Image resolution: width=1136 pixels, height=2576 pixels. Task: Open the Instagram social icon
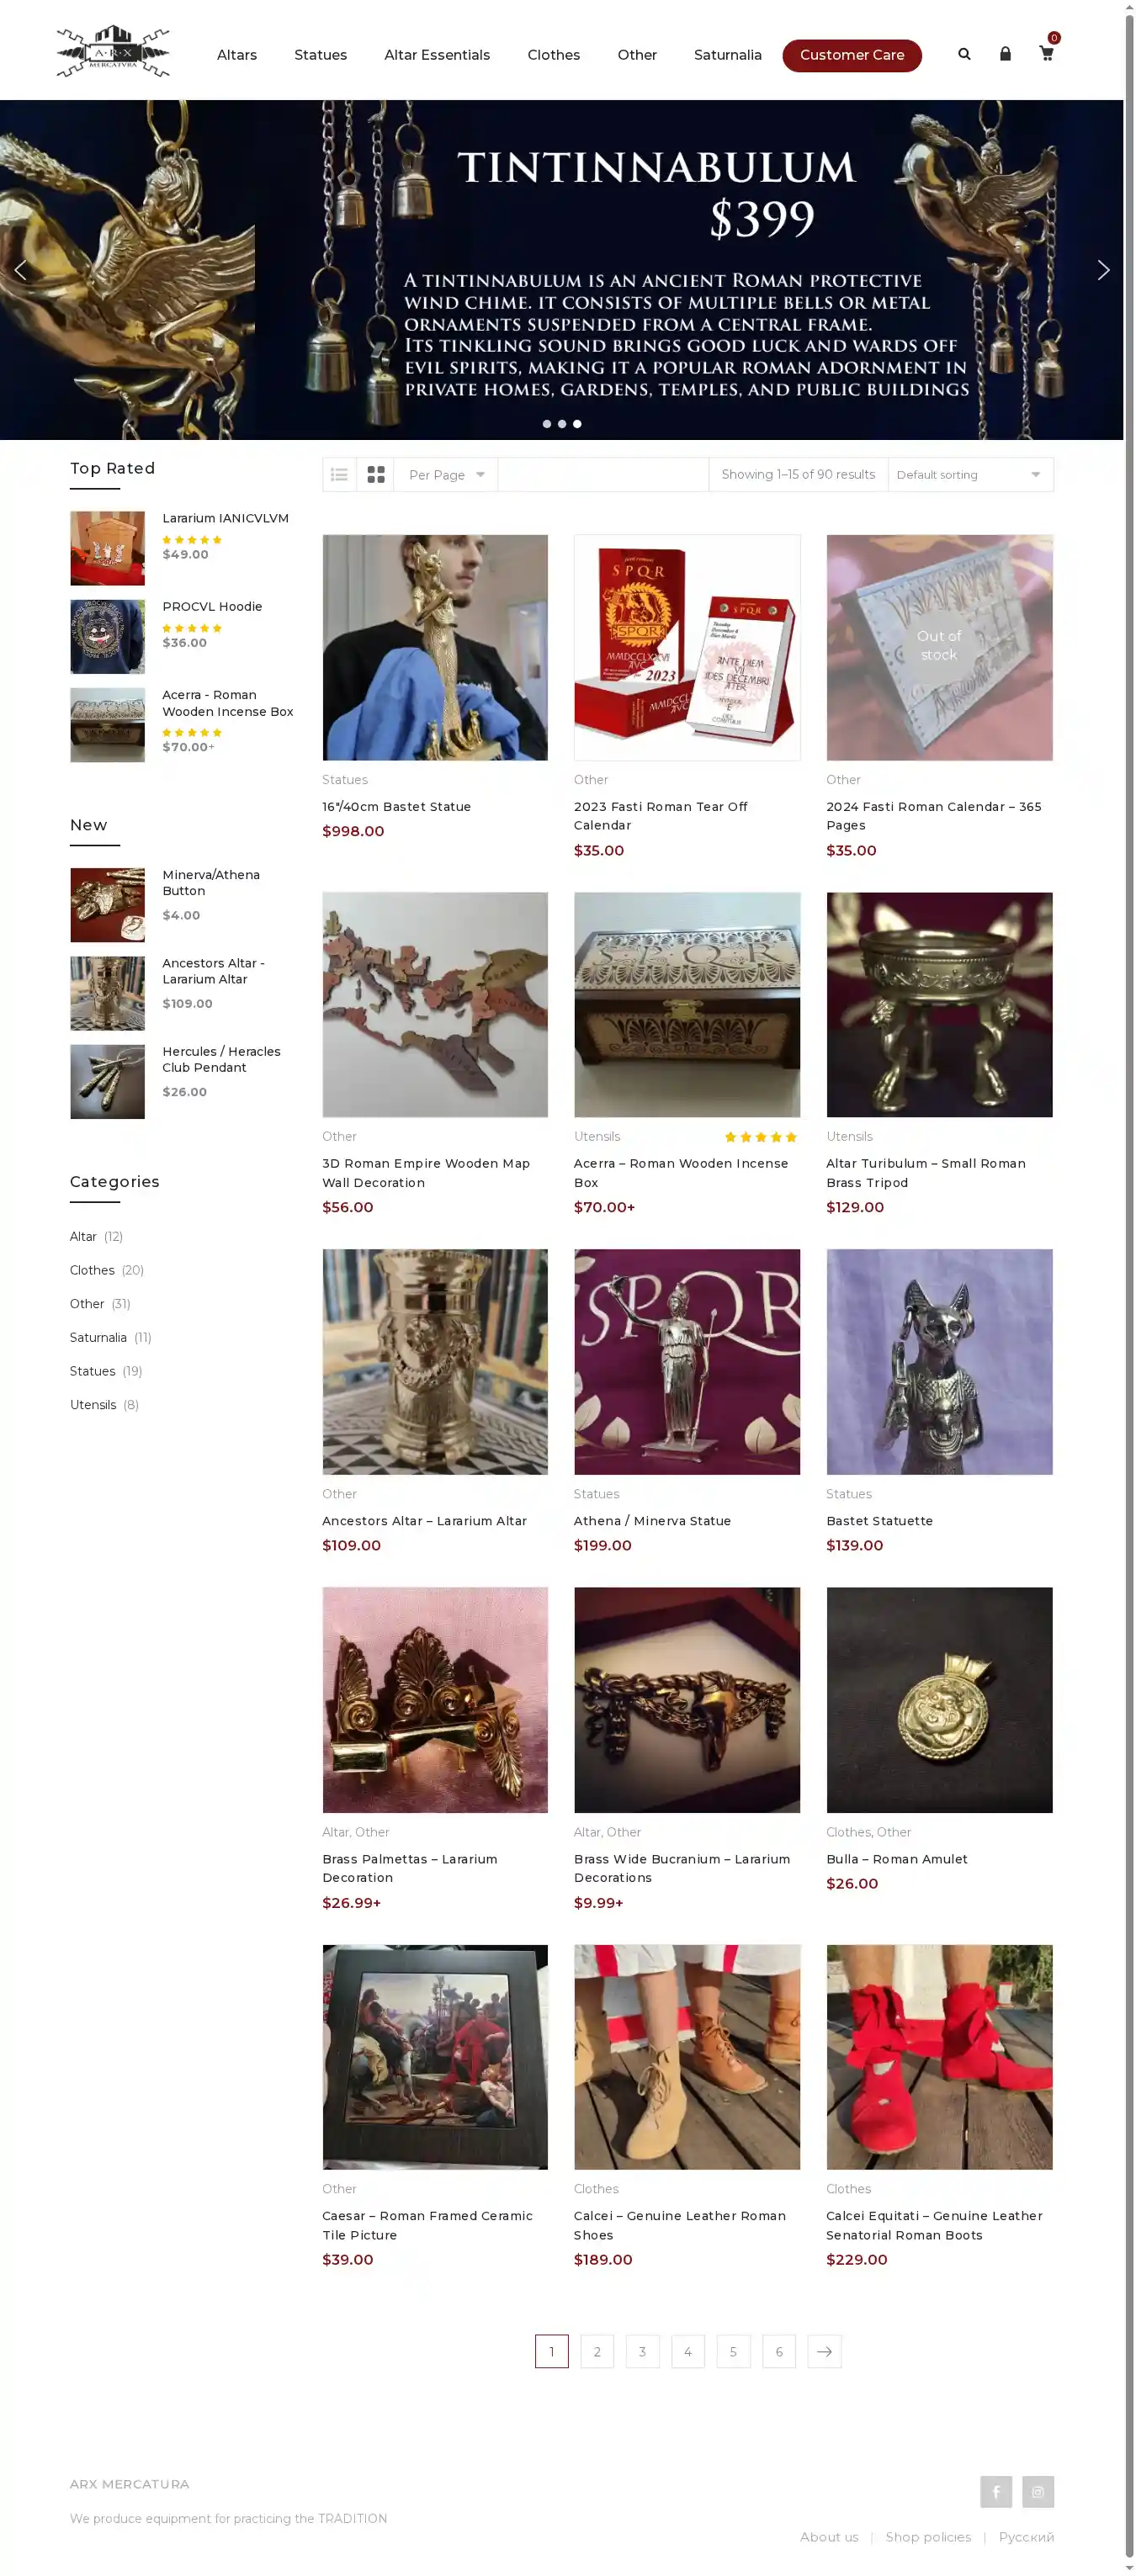click(x=1038, y=2491)
